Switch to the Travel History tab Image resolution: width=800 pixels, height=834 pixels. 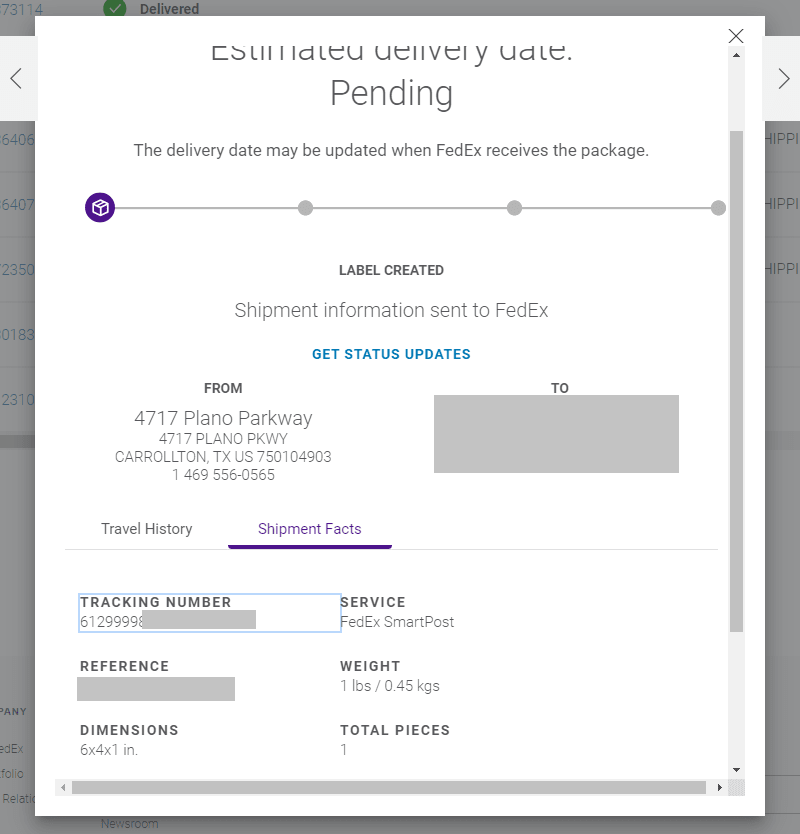(x=146, y=529)
